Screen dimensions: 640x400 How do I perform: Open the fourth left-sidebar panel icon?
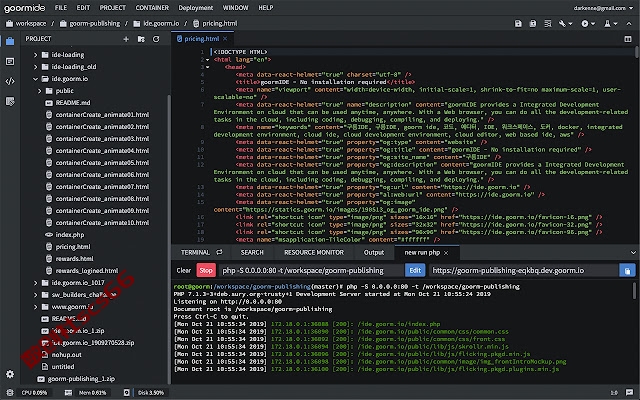[x=10, y=101]
